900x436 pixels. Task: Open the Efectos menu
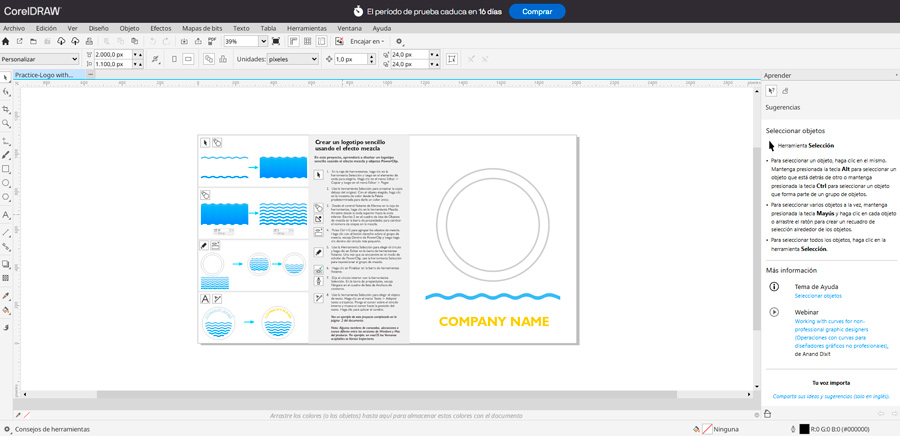[161, 28]
